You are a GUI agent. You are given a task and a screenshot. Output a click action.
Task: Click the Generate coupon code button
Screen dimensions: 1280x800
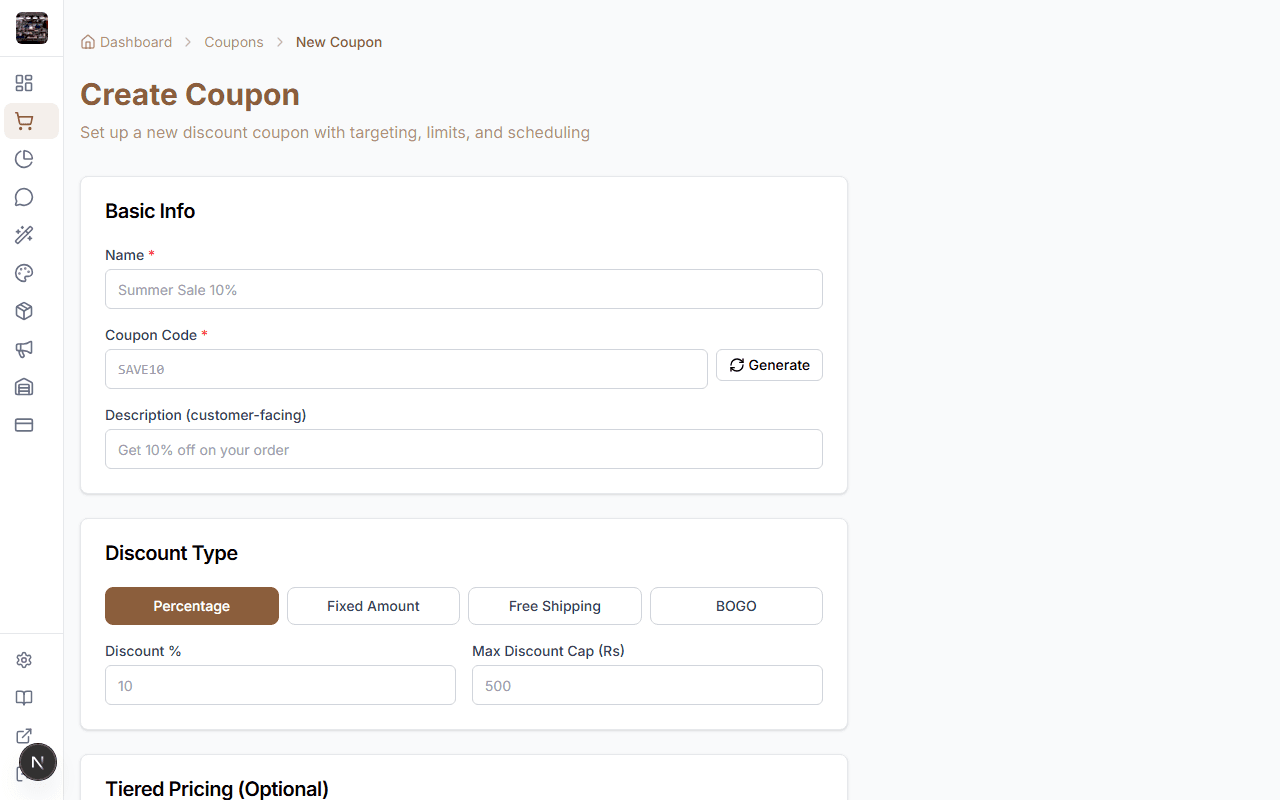point(769,365)
